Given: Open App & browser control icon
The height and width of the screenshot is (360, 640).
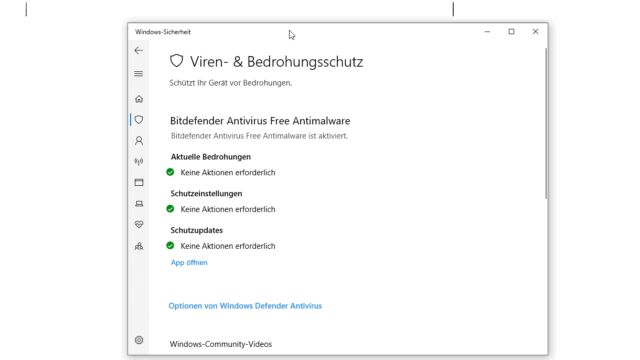Looking at the screenshot, I should [x=139, y=182].
